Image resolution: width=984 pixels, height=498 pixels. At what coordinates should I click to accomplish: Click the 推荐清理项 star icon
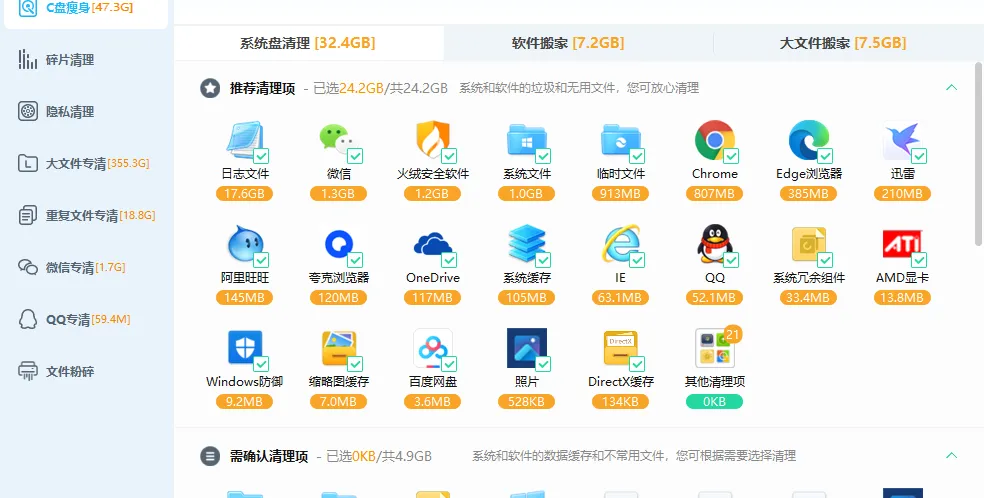click(x=210, y=88)
